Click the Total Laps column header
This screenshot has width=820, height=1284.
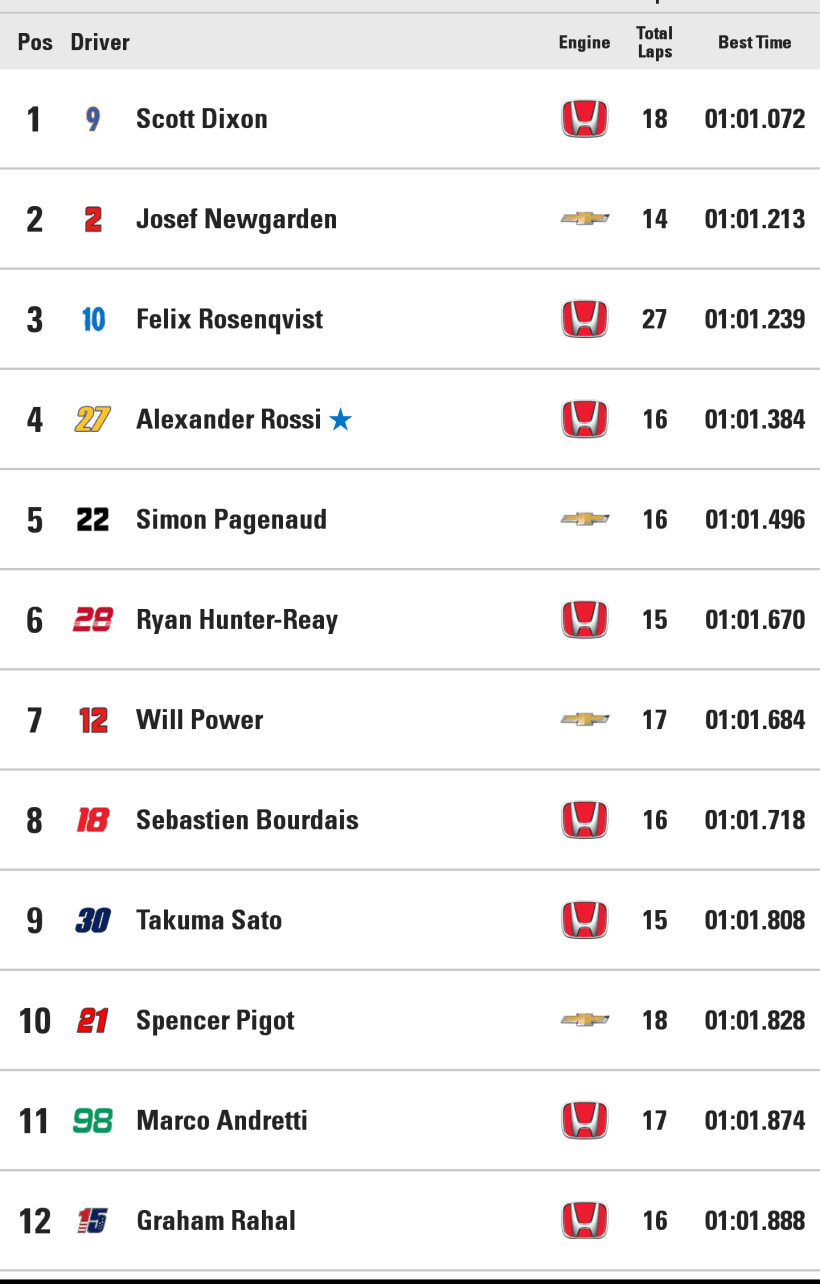654,42
